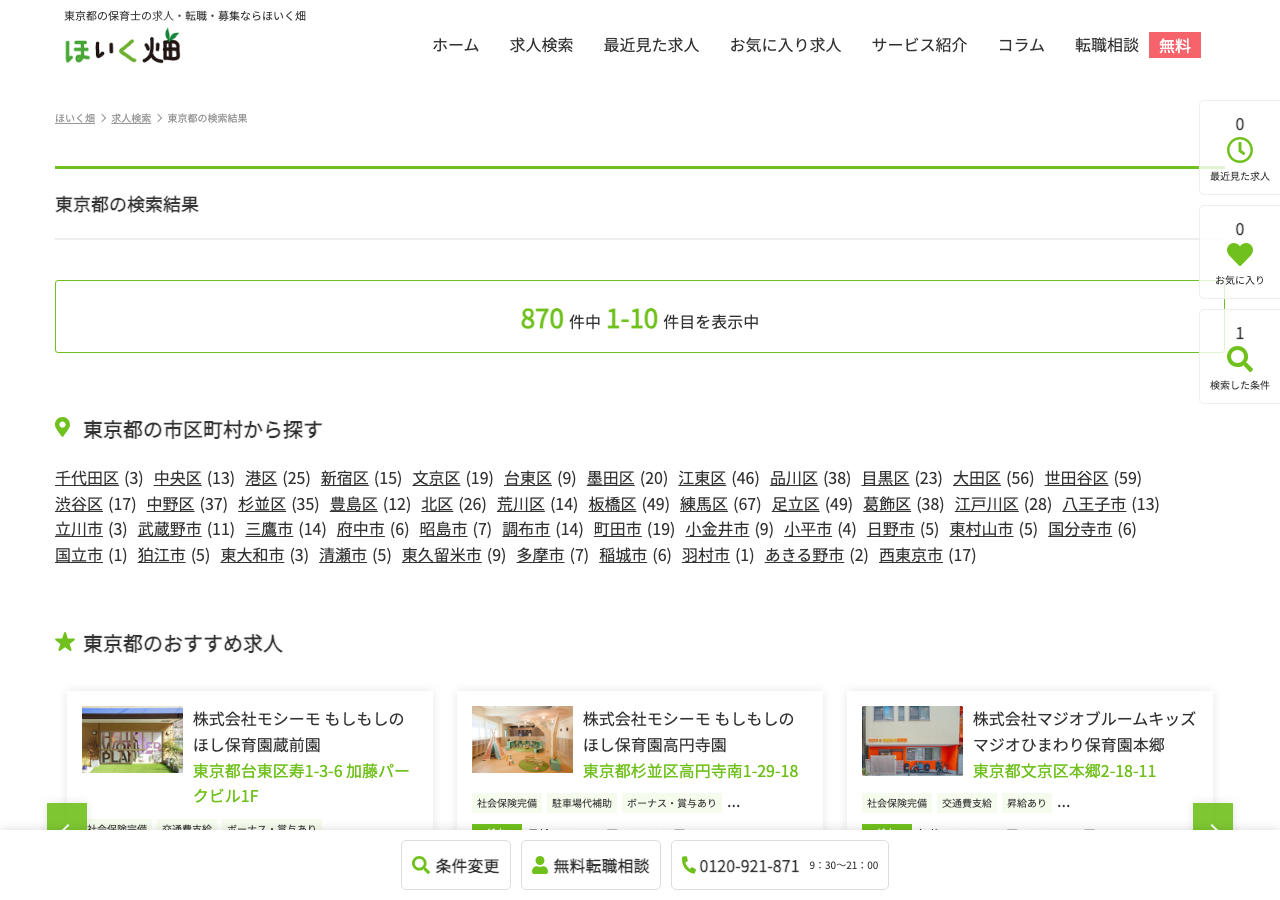Click the ほいく畑 breadcrumb link

(x=75, y=118)
